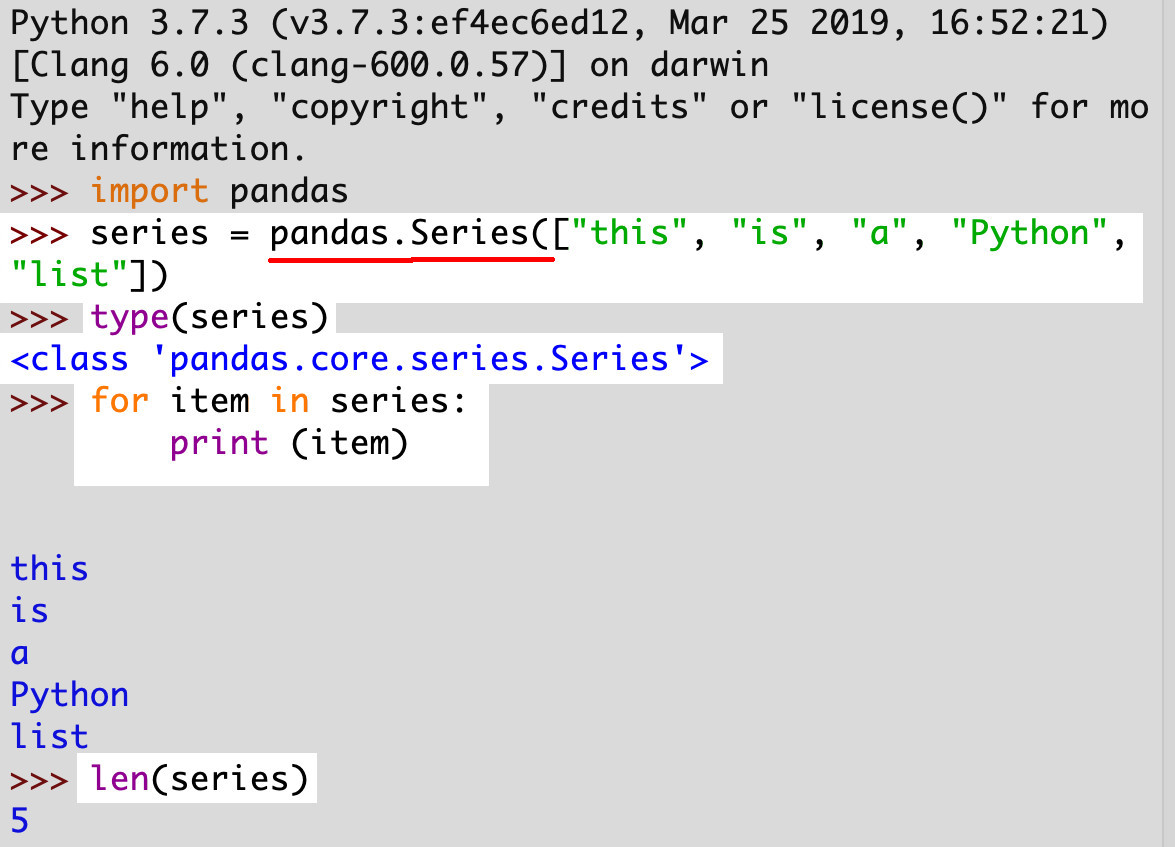1175x847 pixels.
Task: Click the output line 'Python'
Action: (x=70, y=696)
